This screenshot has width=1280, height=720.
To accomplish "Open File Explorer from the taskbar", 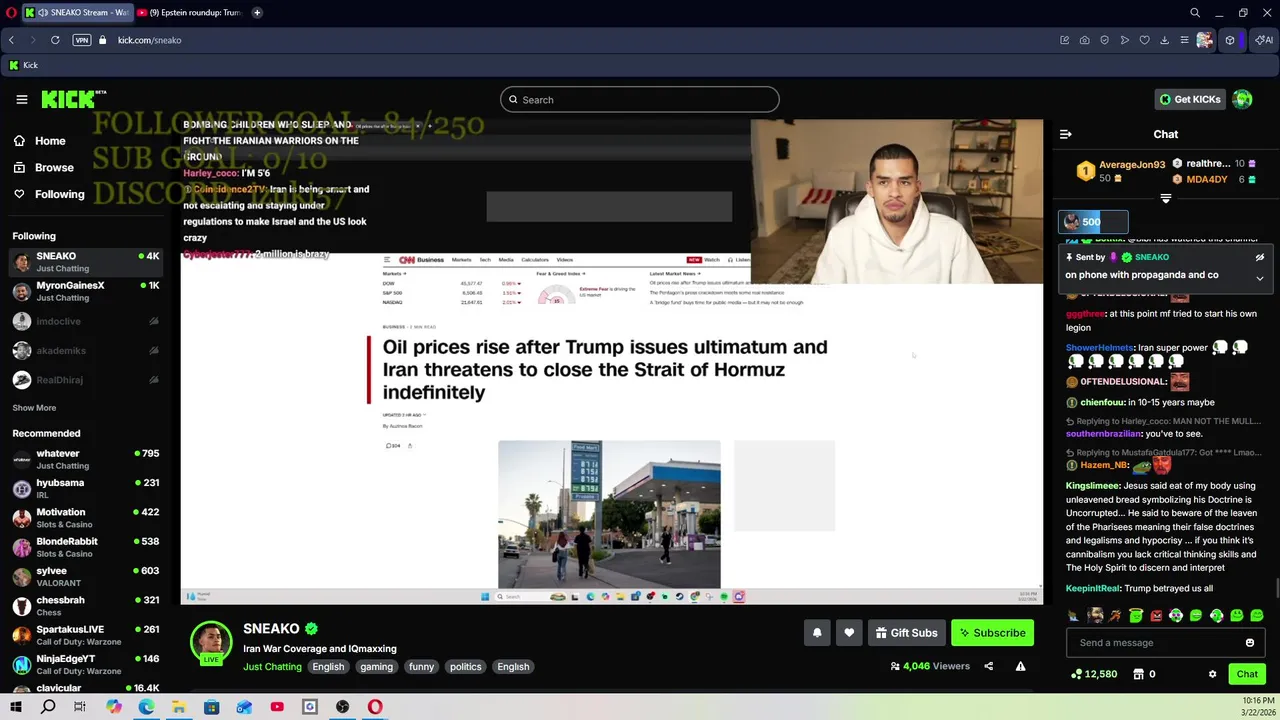I will click(178, 707).
